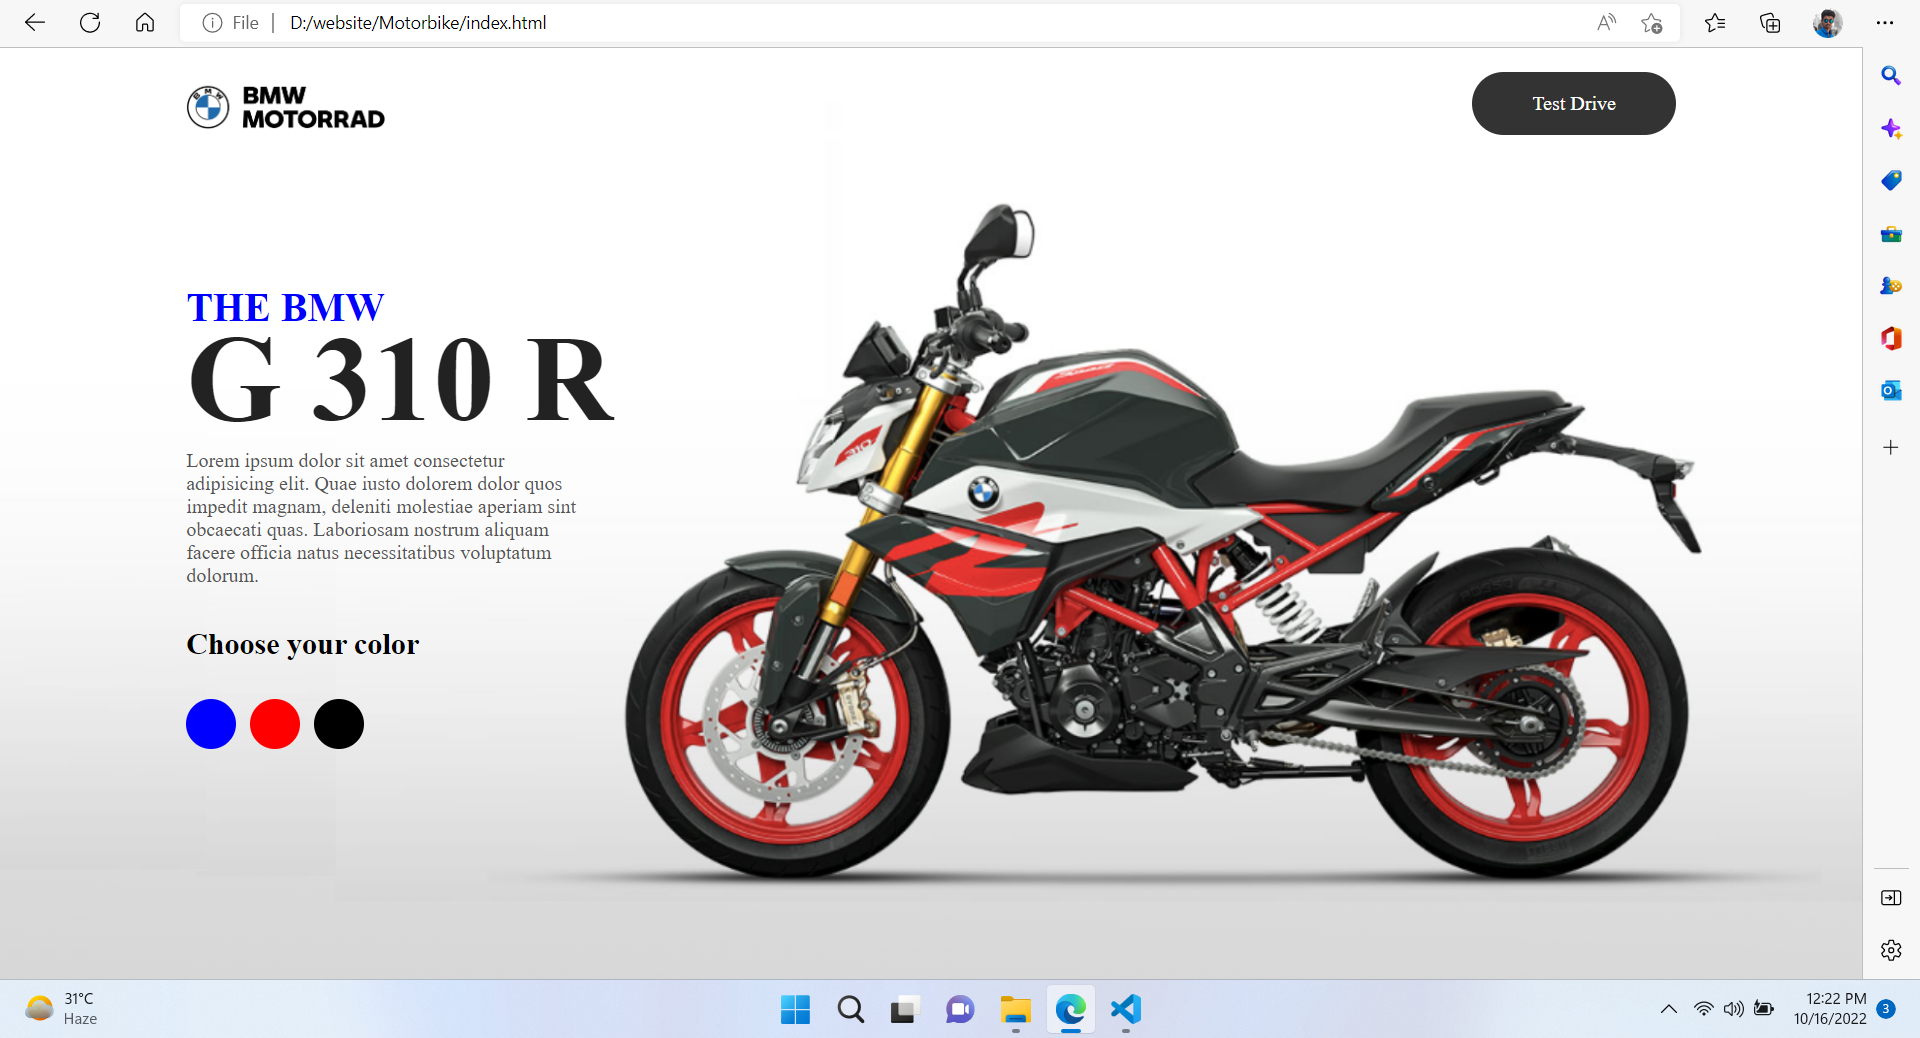Open Wi-Fi network settings in tray
The width and height of the screenshot is (1920, 1038).
click(1704, 1009)
